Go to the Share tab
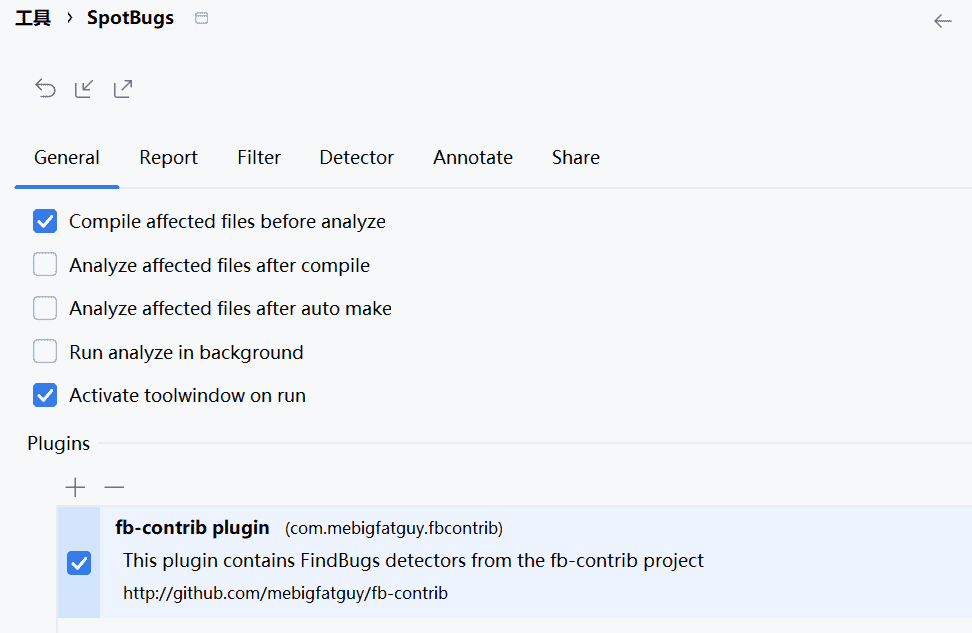The width and height of the screenshot is (972, 633). [575, 158]
